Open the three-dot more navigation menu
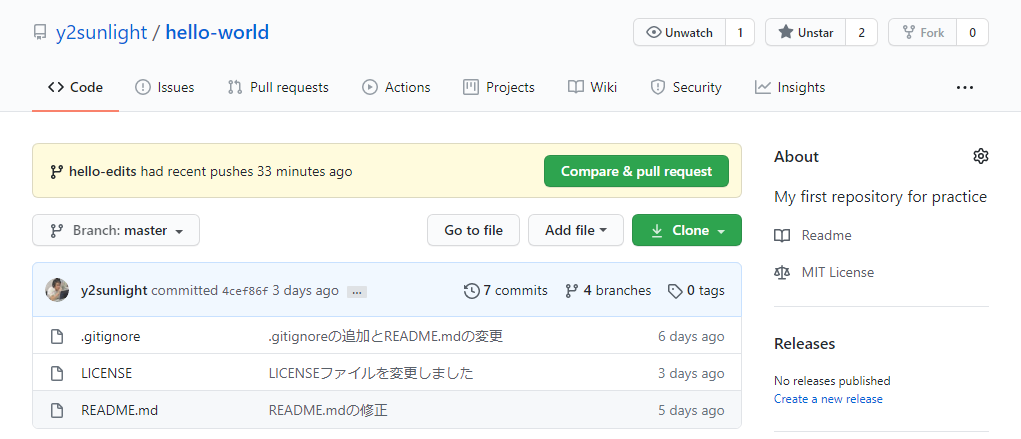The width and height of the screenshot is (1021, 439). coord(964,87)
